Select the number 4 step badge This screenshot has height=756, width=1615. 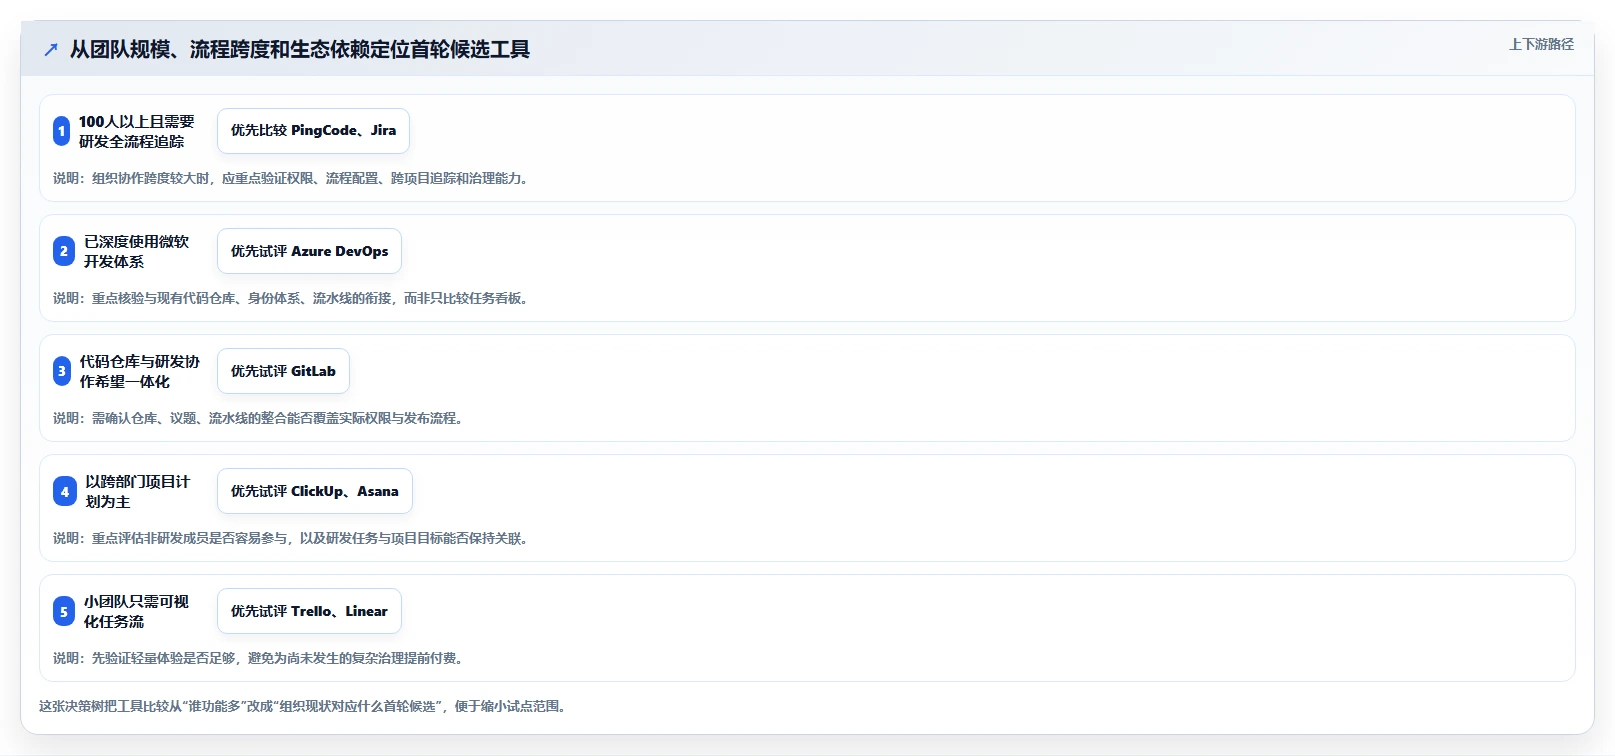pyautogui.click(x=65, y=491)
